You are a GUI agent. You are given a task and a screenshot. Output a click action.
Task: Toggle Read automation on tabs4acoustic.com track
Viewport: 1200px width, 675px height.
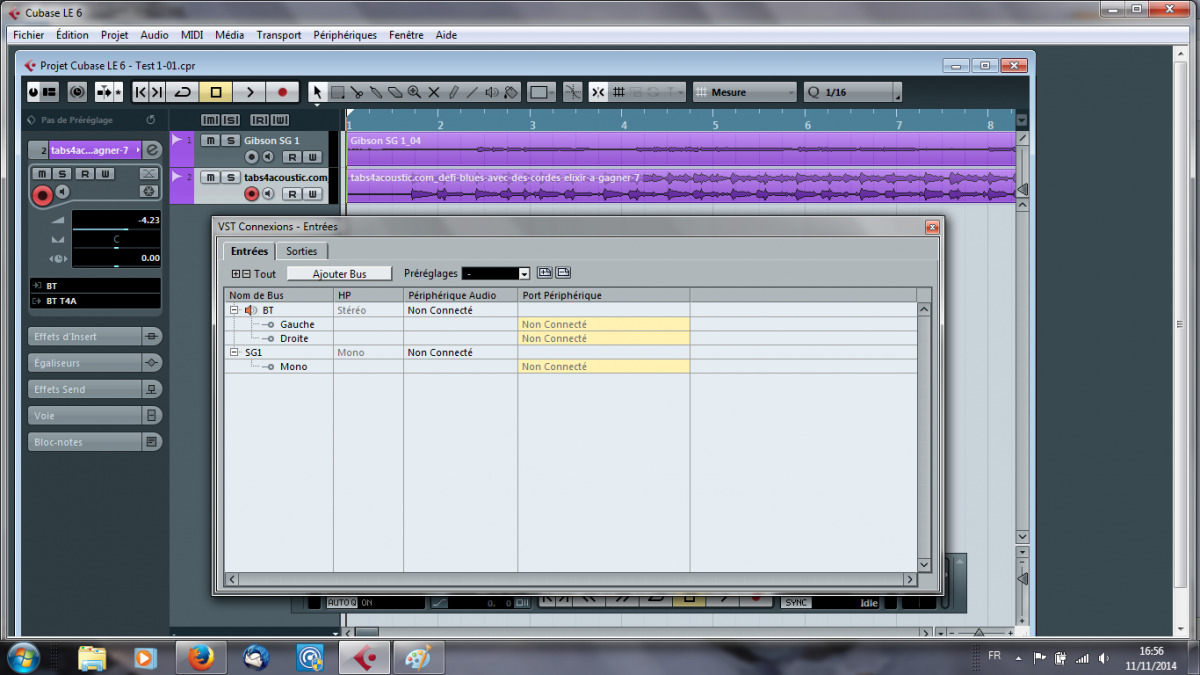point(290,194)
